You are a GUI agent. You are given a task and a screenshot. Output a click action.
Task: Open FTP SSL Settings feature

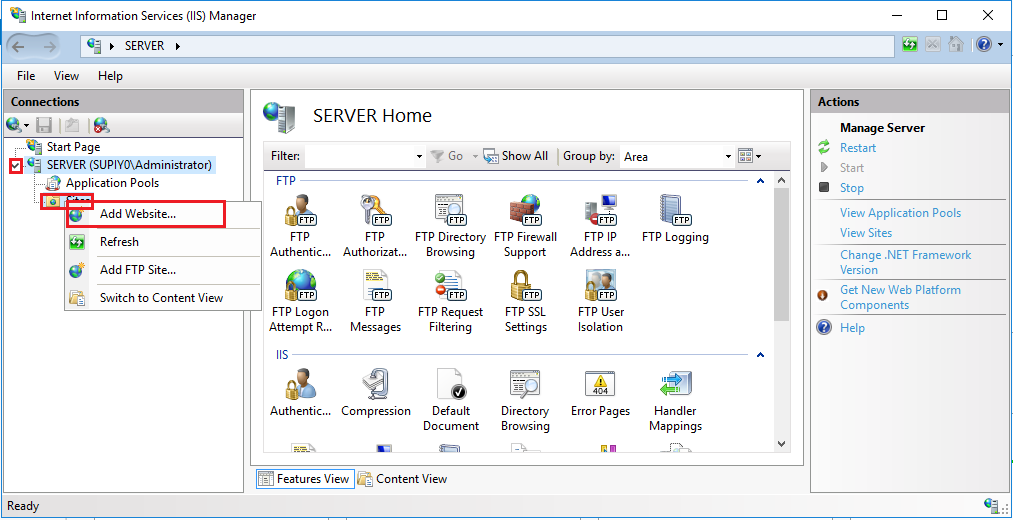525,300
